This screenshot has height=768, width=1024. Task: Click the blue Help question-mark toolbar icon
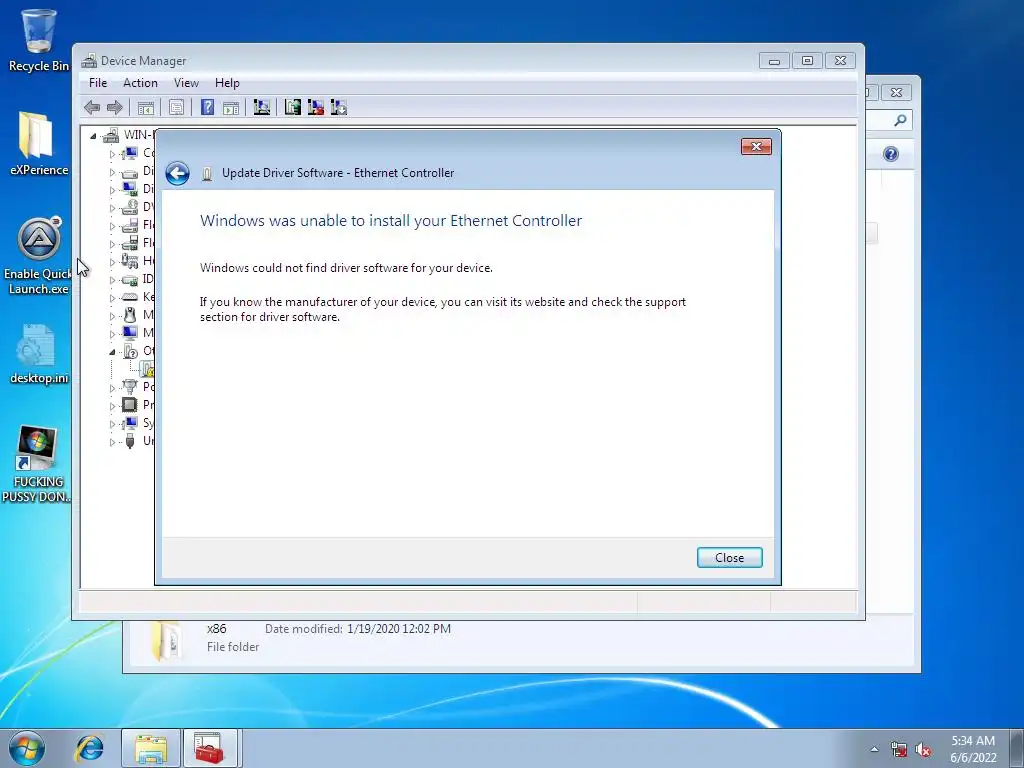coord(207,107)
